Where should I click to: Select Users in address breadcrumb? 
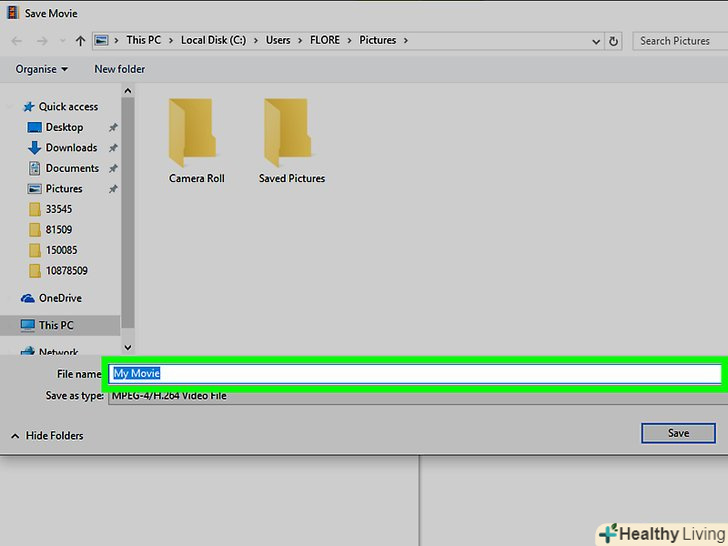point(278,40)
